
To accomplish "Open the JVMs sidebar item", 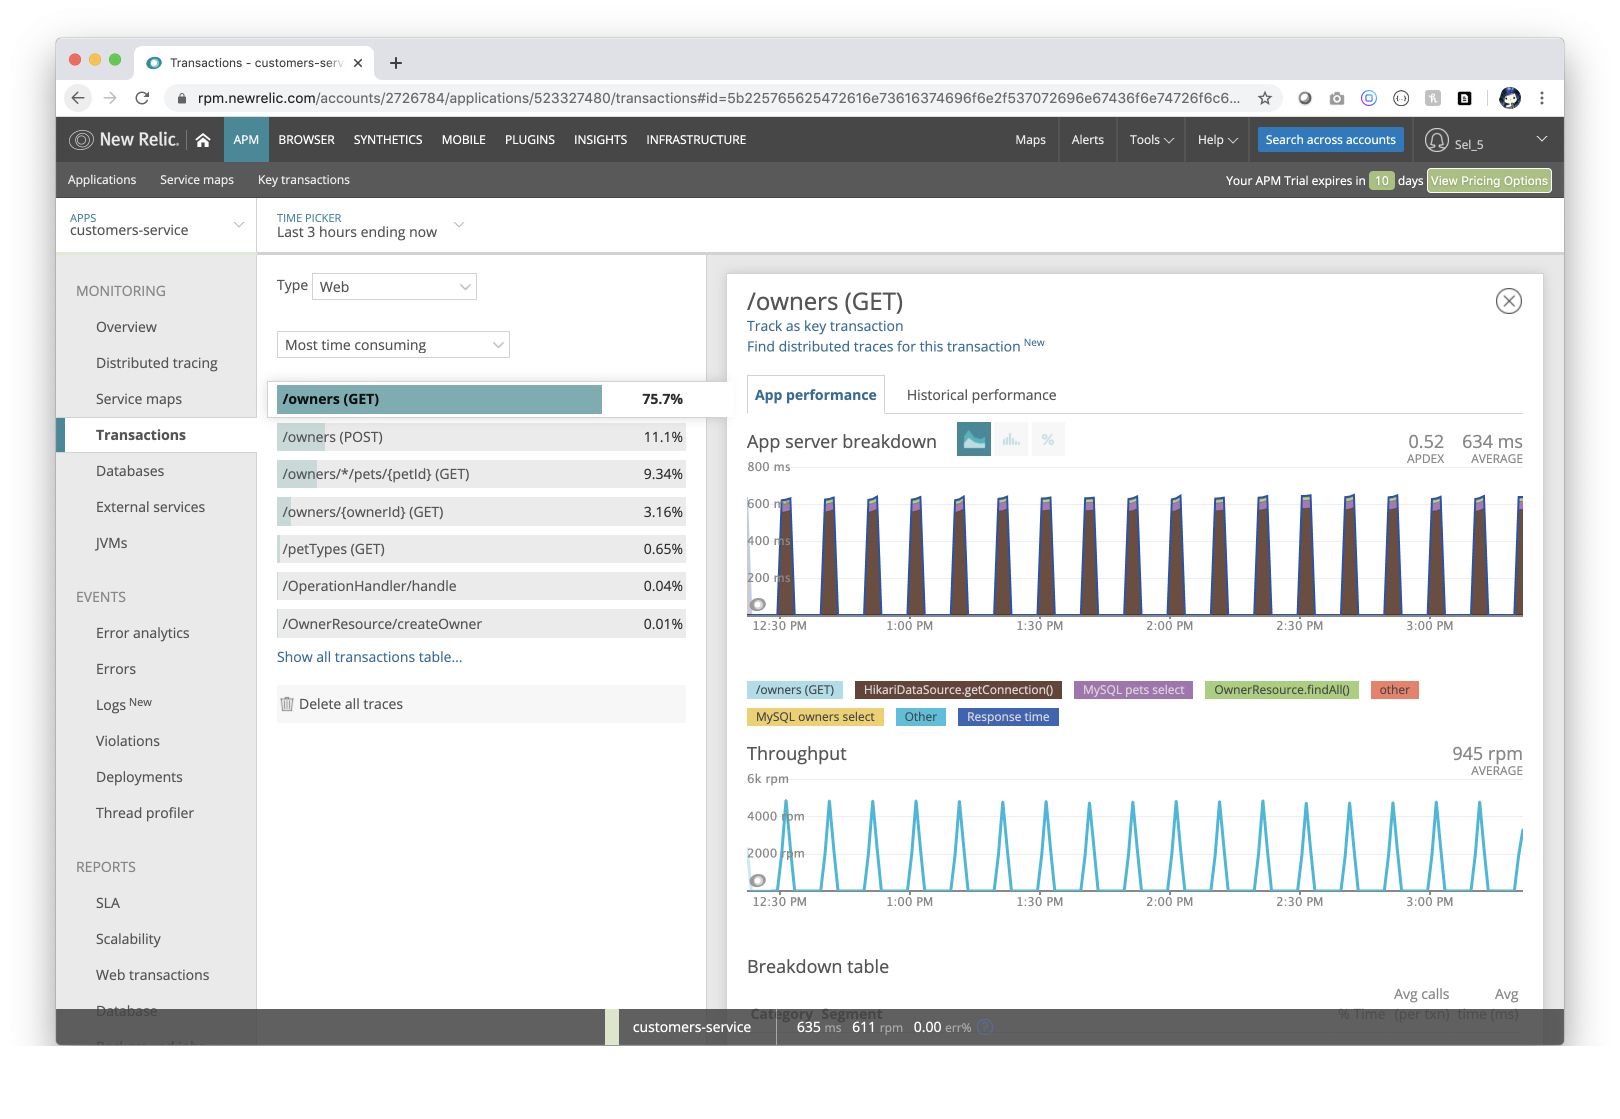I will (111, 543).
